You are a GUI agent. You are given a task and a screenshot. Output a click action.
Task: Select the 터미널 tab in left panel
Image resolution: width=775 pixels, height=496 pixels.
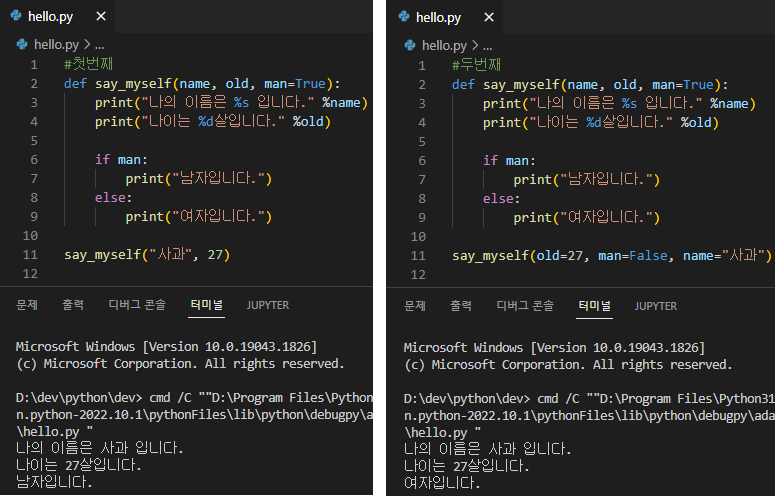207,305
